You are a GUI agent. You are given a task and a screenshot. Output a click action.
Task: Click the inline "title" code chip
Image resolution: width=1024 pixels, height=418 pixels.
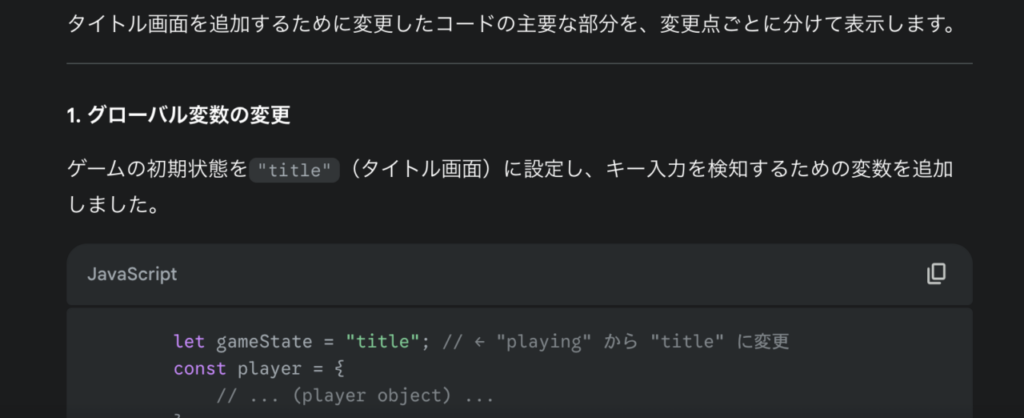coord(294,170)
